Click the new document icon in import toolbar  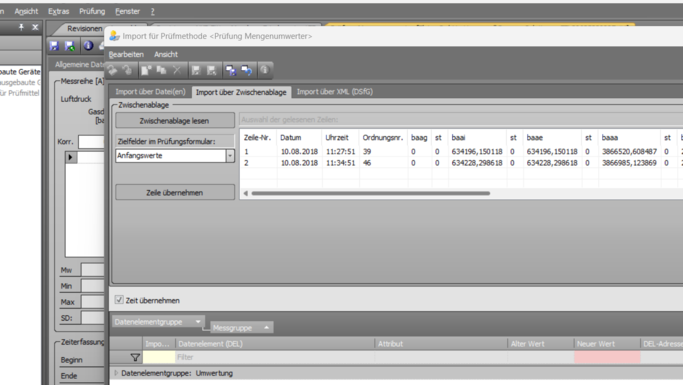(x=146, y=70)
